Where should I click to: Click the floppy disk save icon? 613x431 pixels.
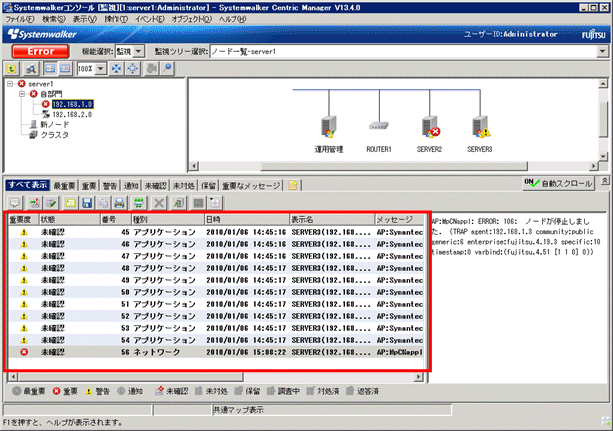tap(87, 203)
